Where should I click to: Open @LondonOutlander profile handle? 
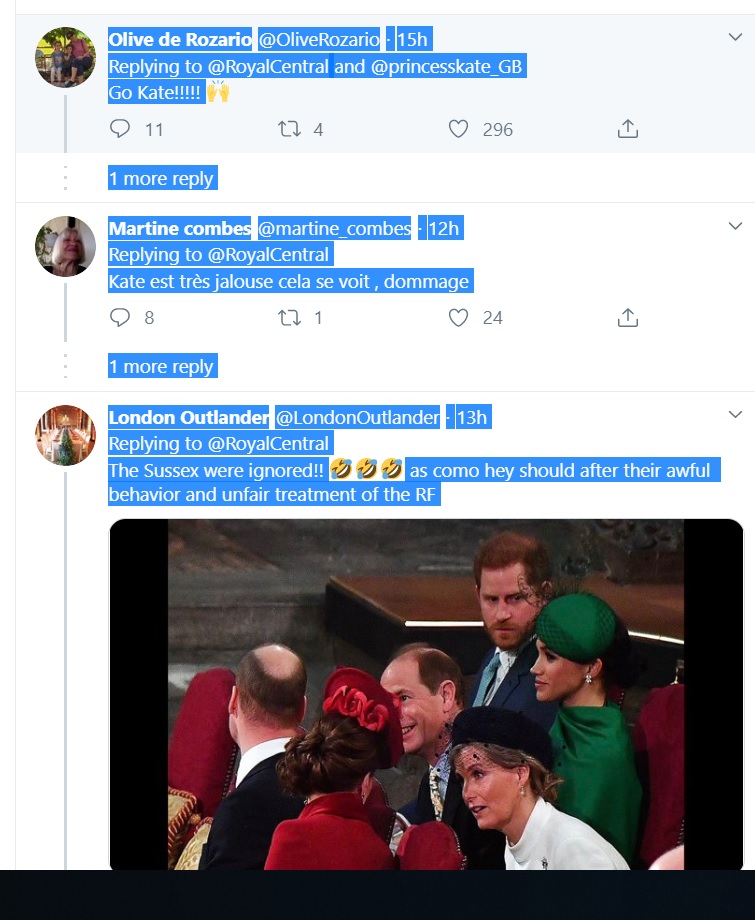pos(357,418)
